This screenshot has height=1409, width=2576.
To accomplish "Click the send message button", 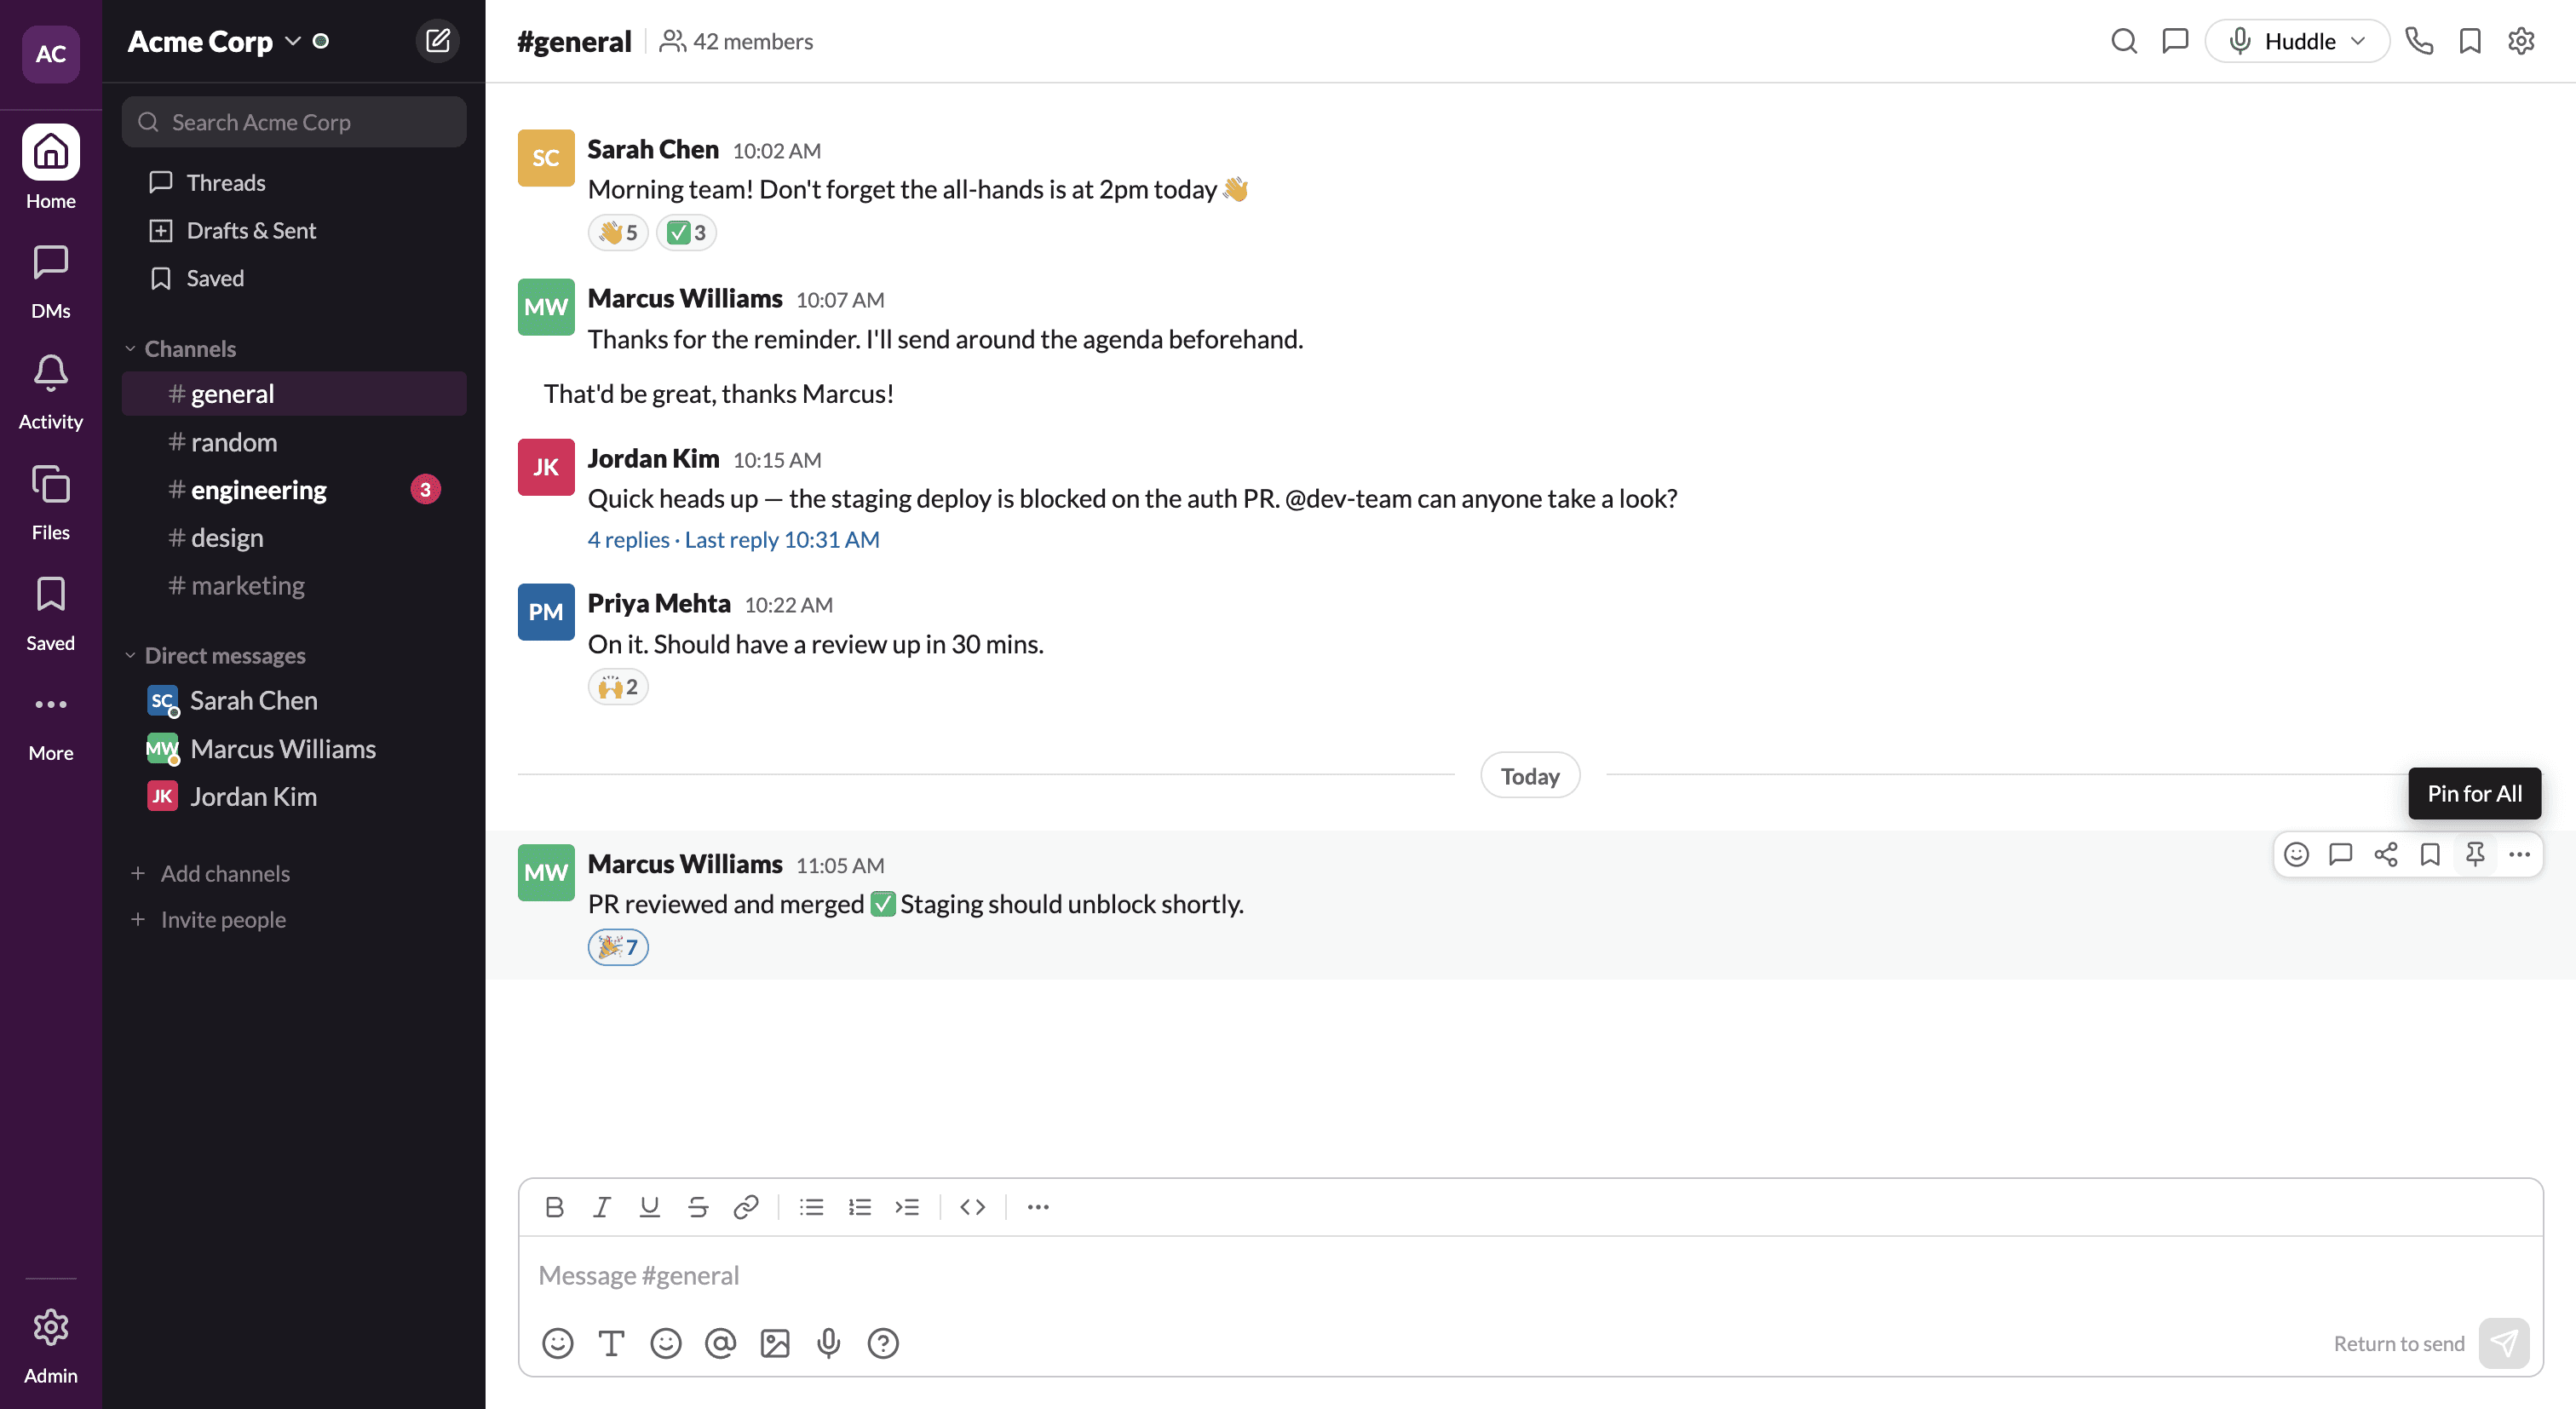I will click(x=2504, y=1343).
